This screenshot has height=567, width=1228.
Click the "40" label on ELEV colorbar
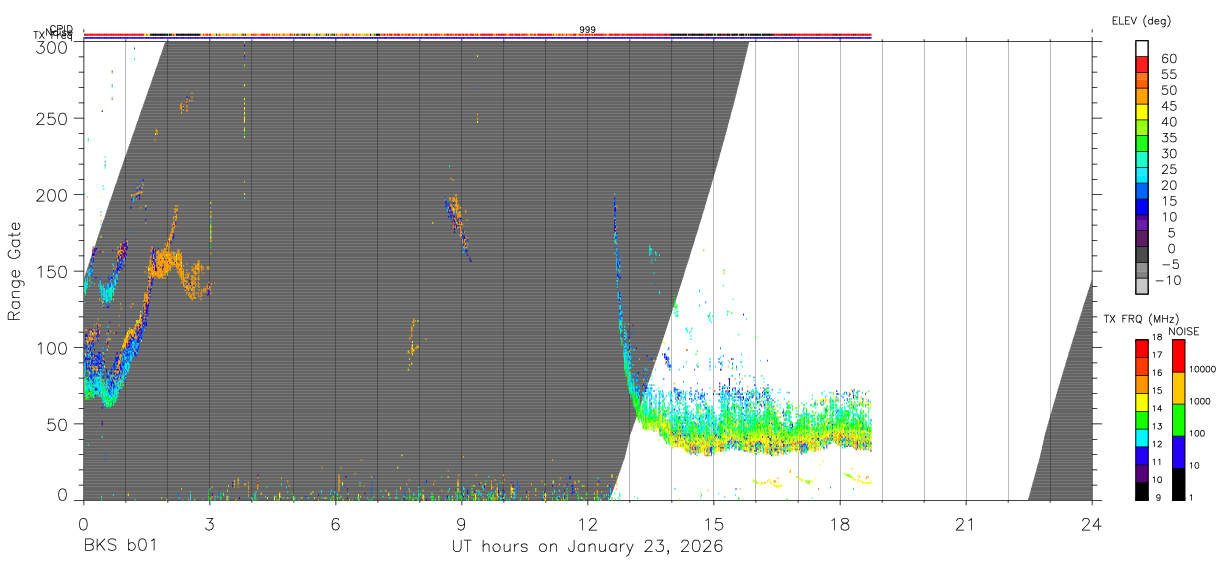(x=1168, y=122)
